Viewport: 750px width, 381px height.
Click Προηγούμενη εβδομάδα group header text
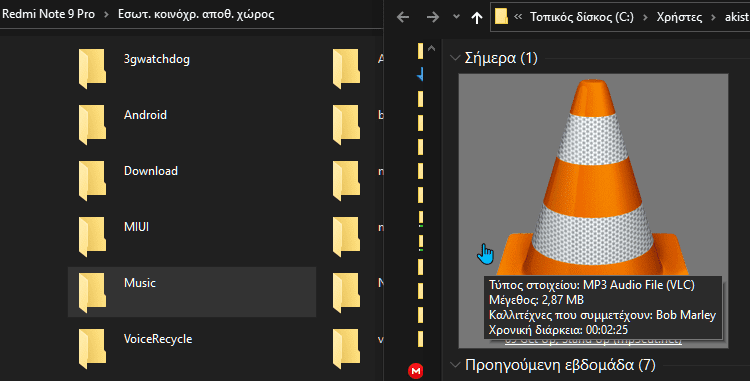(x=561, y=365)
